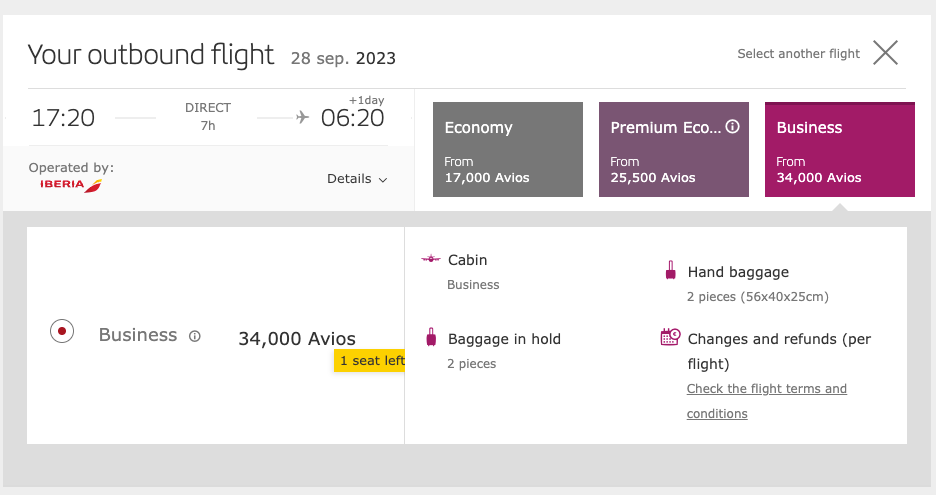936x495 pixels.
Task: Choose the Business cabin tab
Action: pyautogui.click(x=840, y=149)
